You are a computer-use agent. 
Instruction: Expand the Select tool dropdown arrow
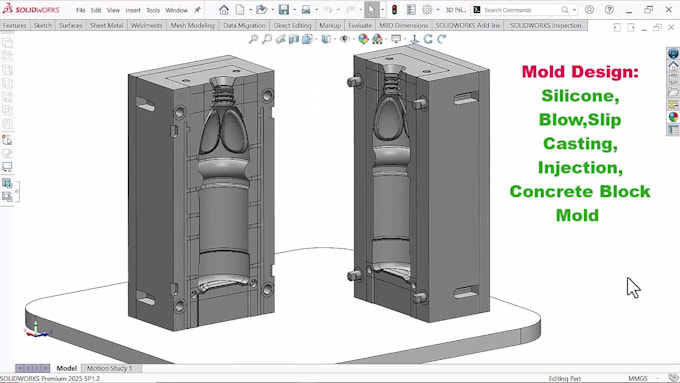pyautogui.click(x=382, y=10)
